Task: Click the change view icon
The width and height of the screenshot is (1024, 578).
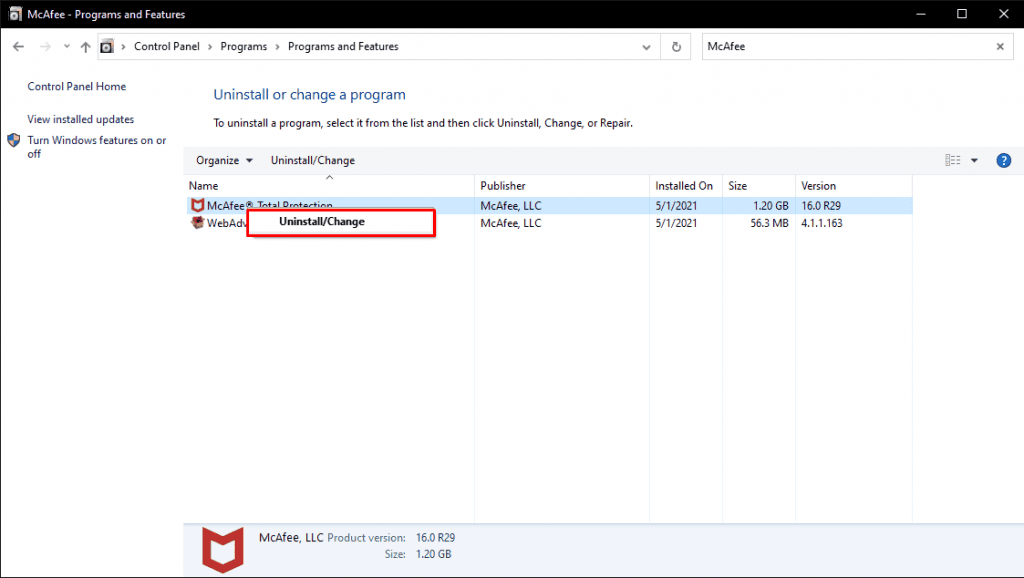Action: [952, 160]
